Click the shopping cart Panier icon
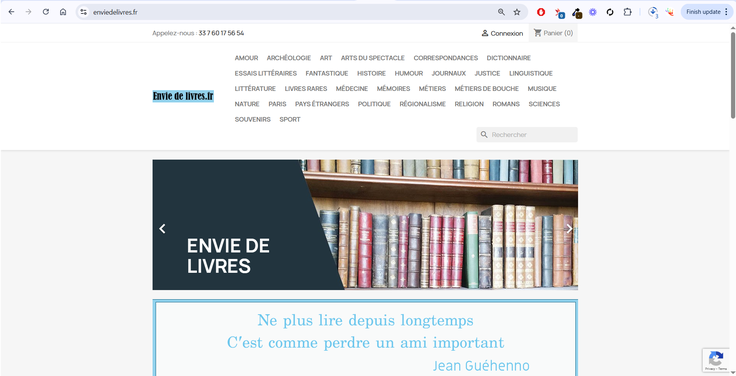736x376 pixels. pyautogui.click(x=537, y=33)
